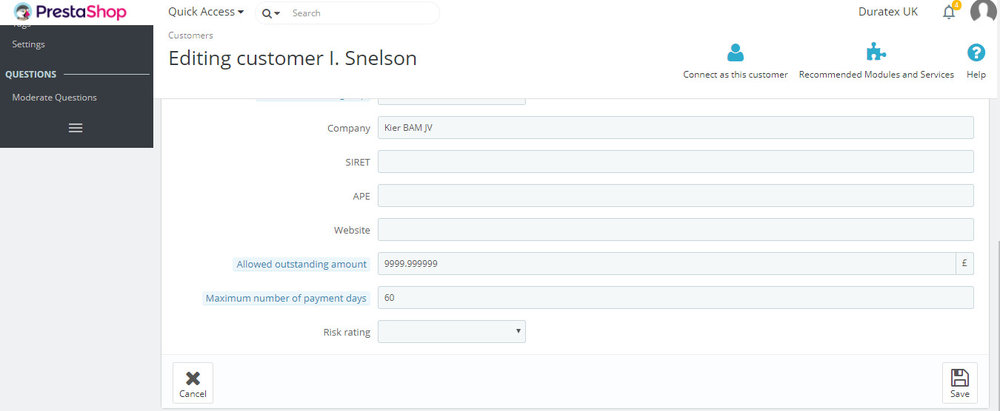Image resolution: width=1000 pixels, height=411 pixels.
Task: Click the PrestaShop logo
Action: (x=70, y=12)
